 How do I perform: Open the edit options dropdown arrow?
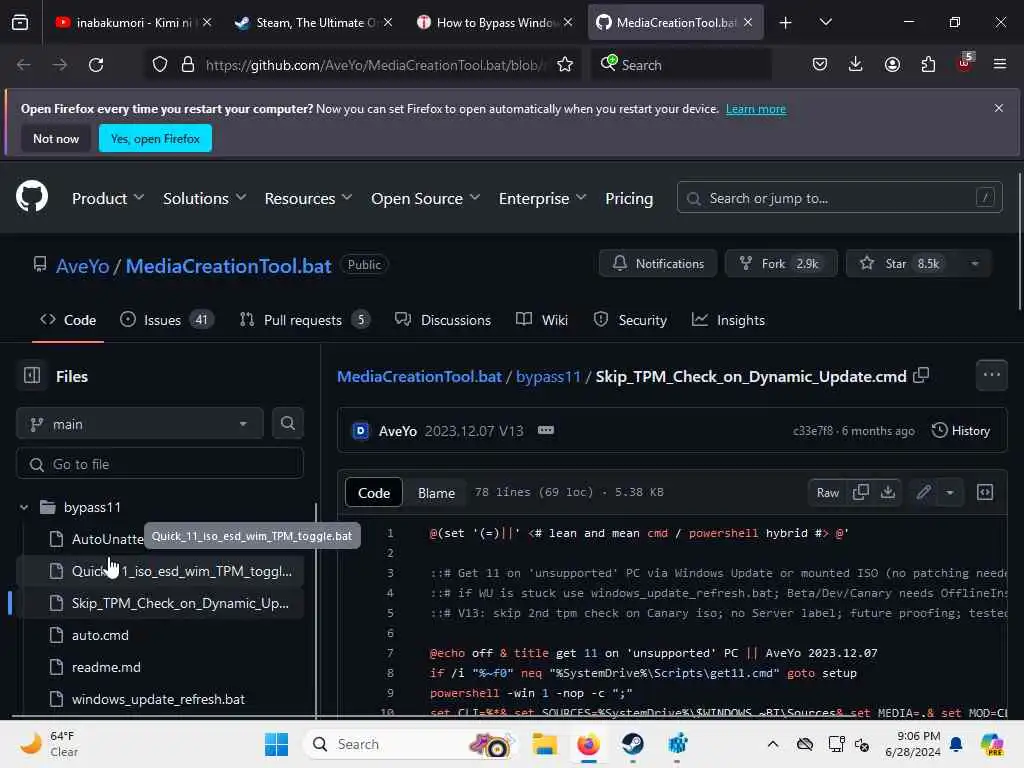[950, 492]
